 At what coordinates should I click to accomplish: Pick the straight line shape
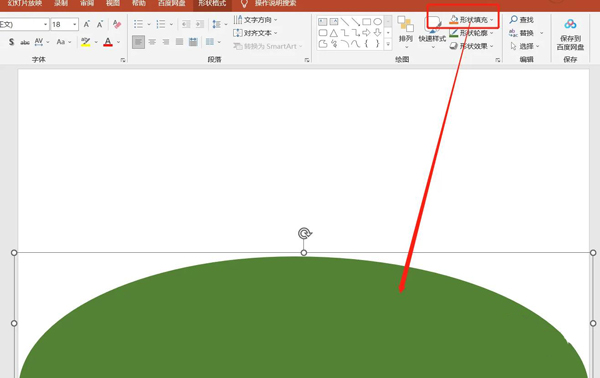345,21
